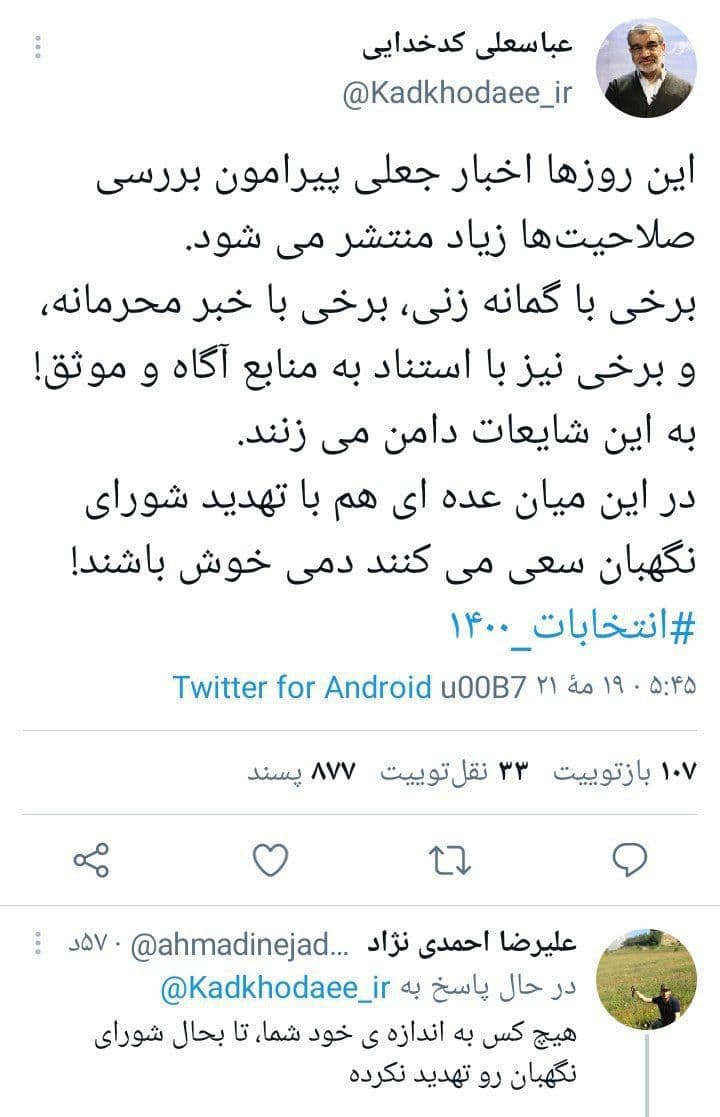Like the tweet with the heart icon
The height and width of the screenshot is (1117, 720).
[x=271, y=859]
